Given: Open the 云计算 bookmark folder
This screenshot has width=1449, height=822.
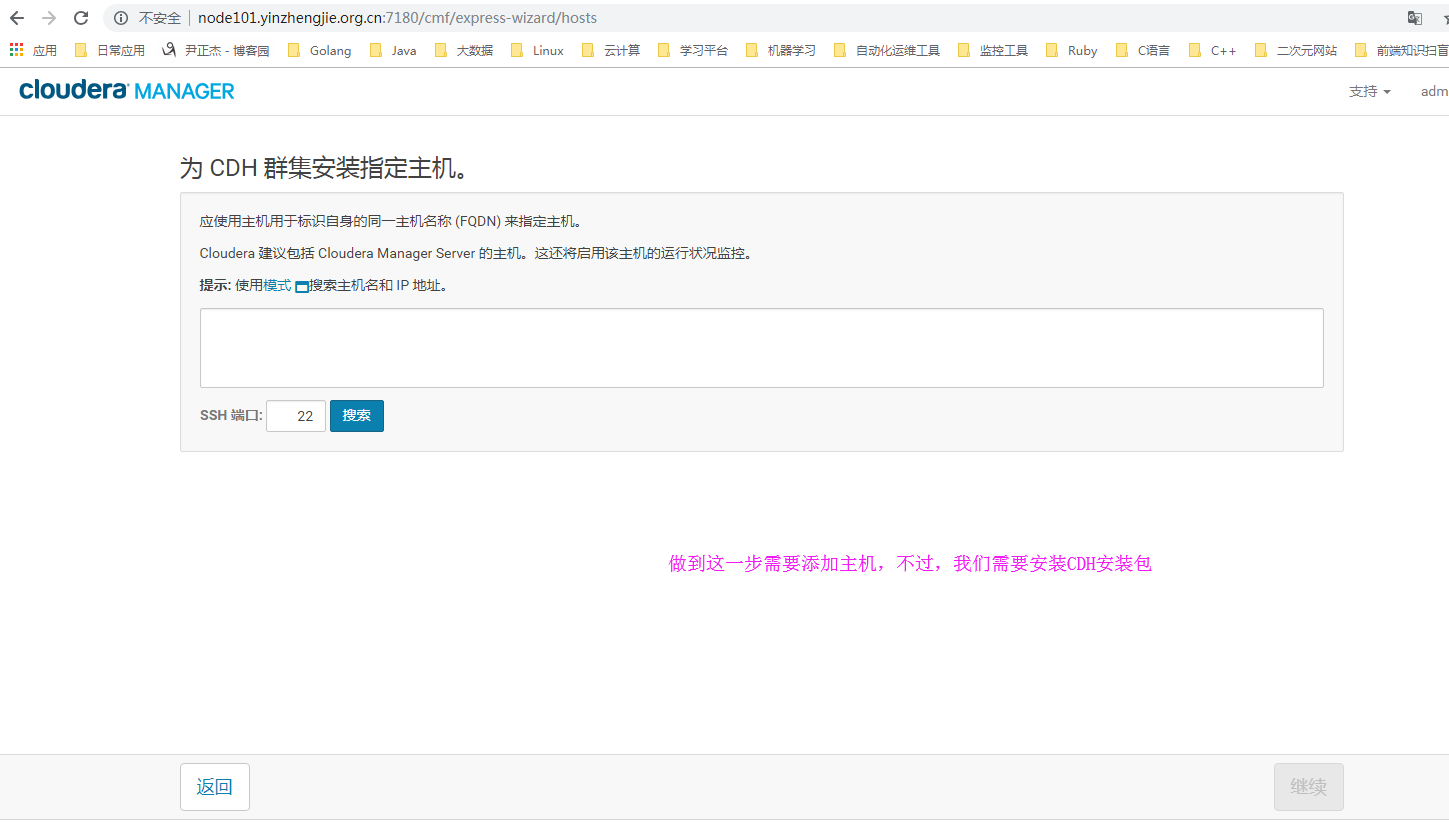Looking at the screenshot, I should click(x=611, y=50).
